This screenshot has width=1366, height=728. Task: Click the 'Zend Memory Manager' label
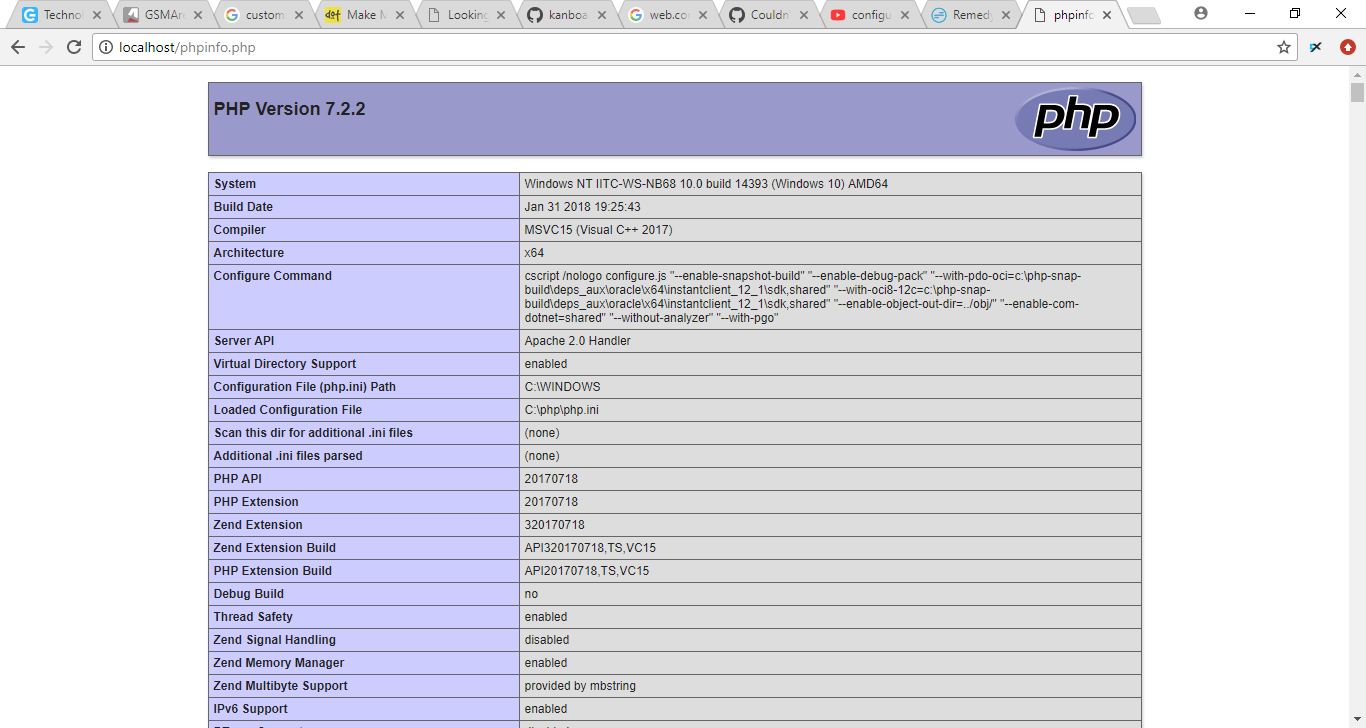click(279, 663)
